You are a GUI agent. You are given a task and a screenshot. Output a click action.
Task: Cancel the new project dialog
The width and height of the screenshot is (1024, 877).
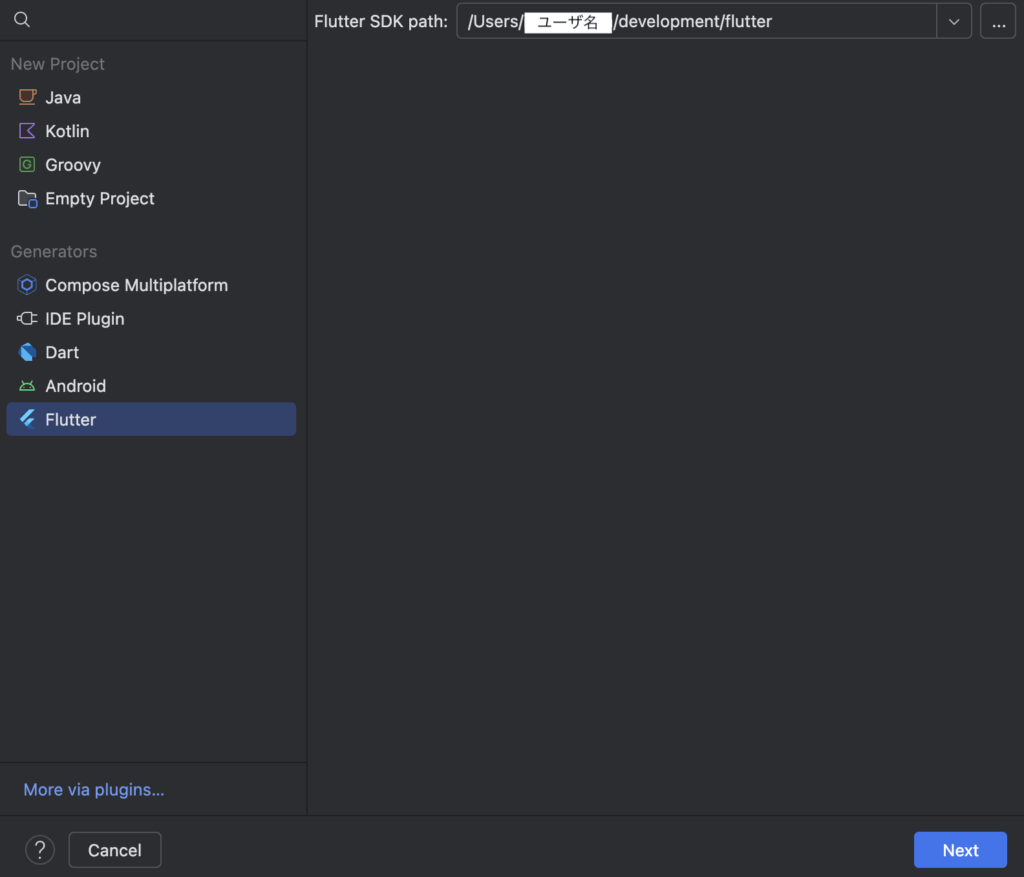[115, 850]
